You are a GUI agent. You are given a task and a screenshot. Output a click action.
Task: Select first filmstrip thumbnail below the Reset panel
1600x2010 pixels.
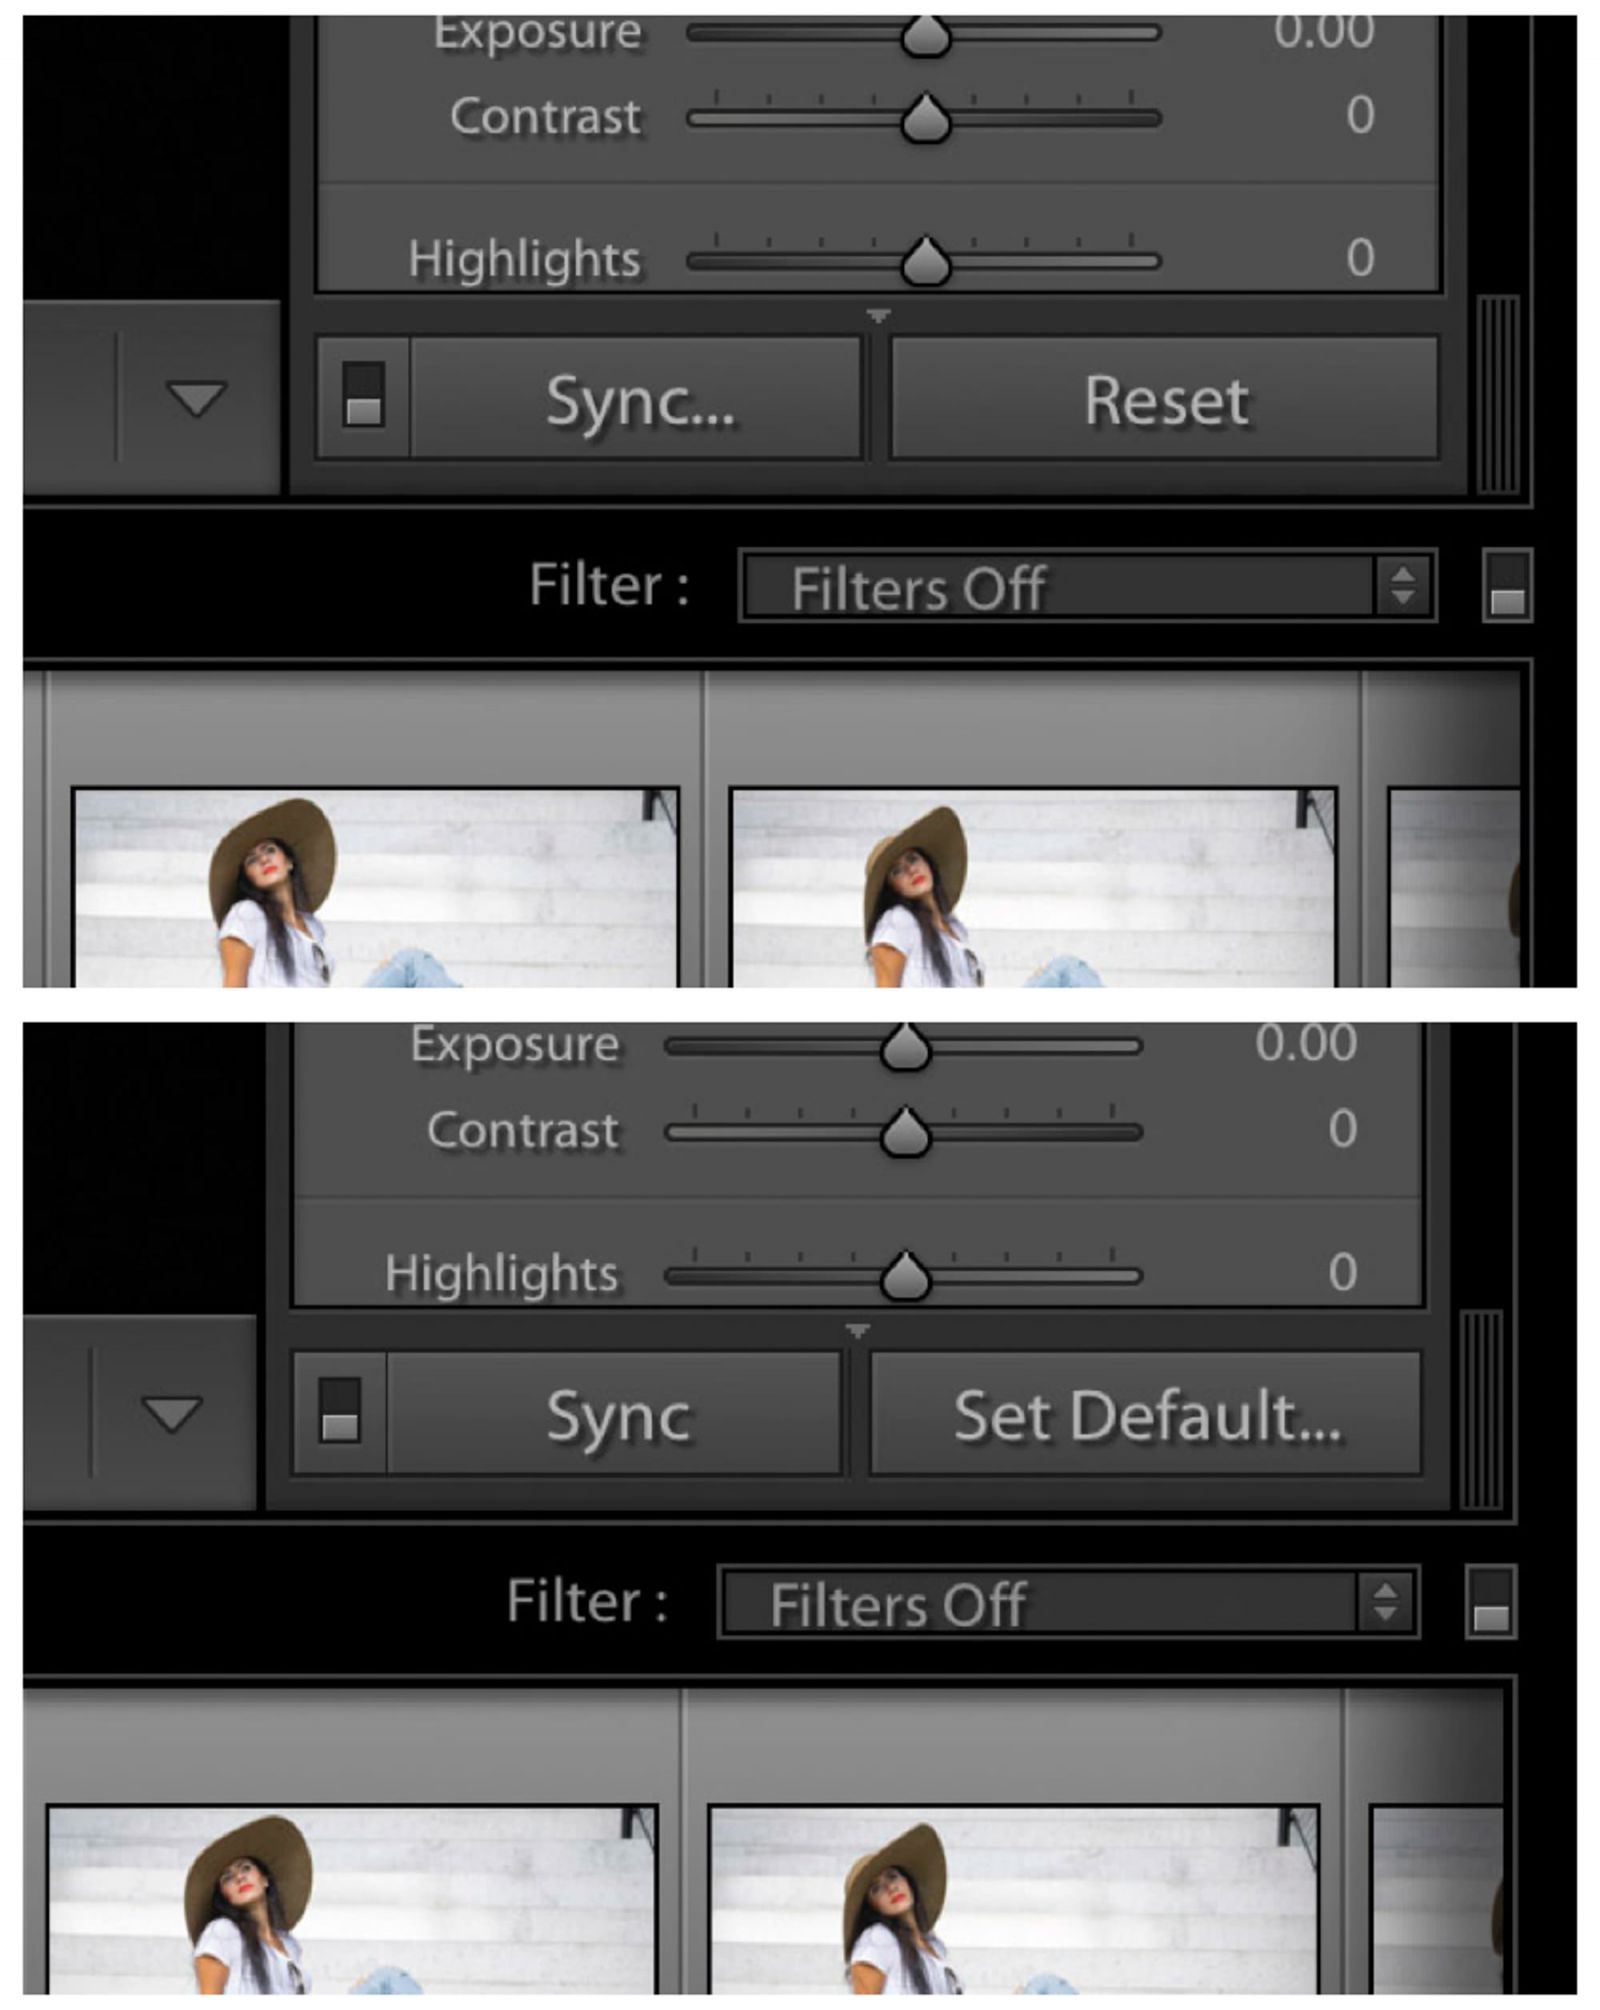click(375, 887)
